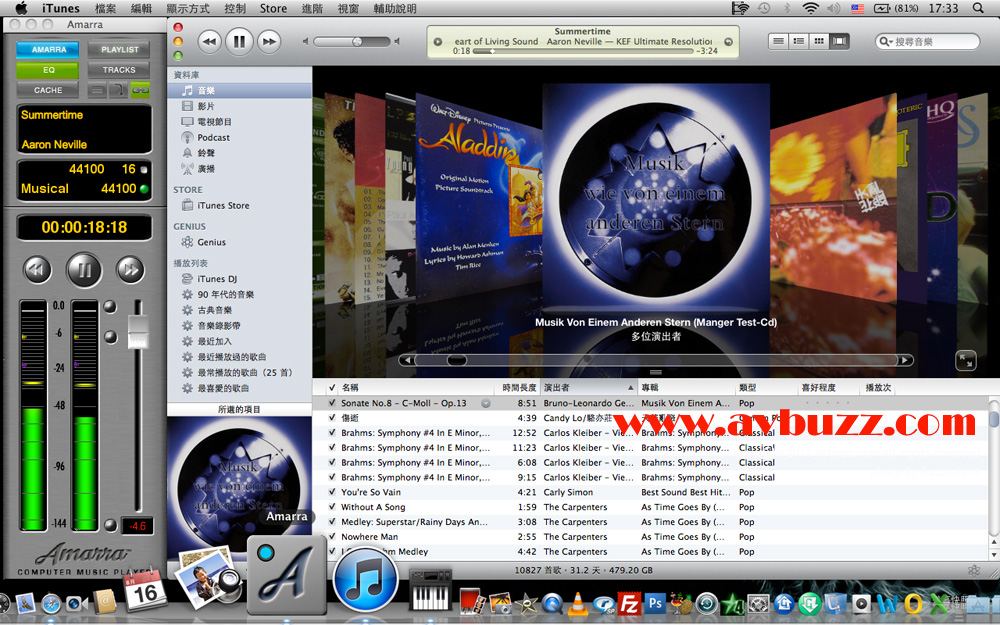Click the Amarra rewind round button
The height and width of the screenshot is (625, 1000).
(37, 270)
